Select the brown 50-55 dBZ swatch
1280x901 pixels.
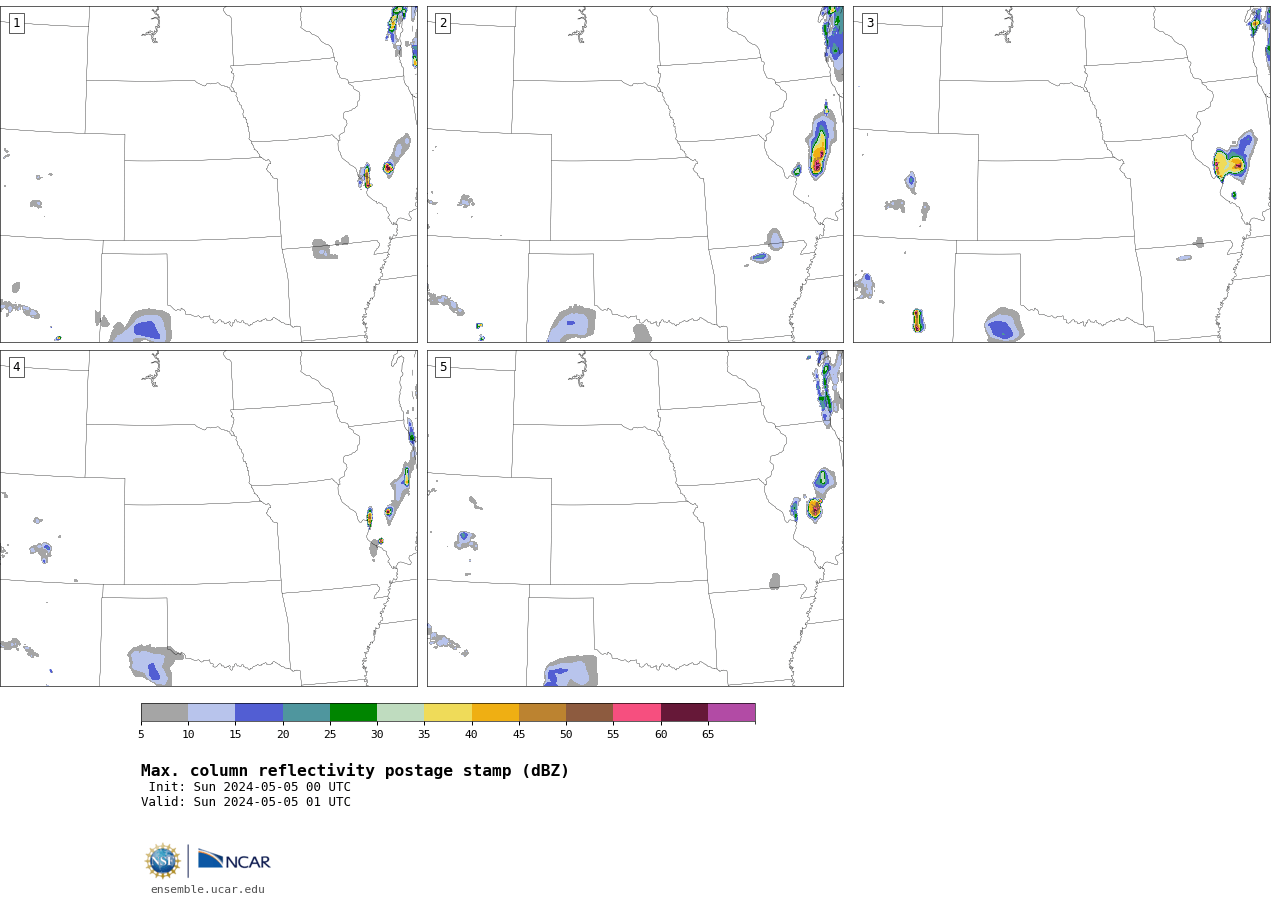pos(590,713)
